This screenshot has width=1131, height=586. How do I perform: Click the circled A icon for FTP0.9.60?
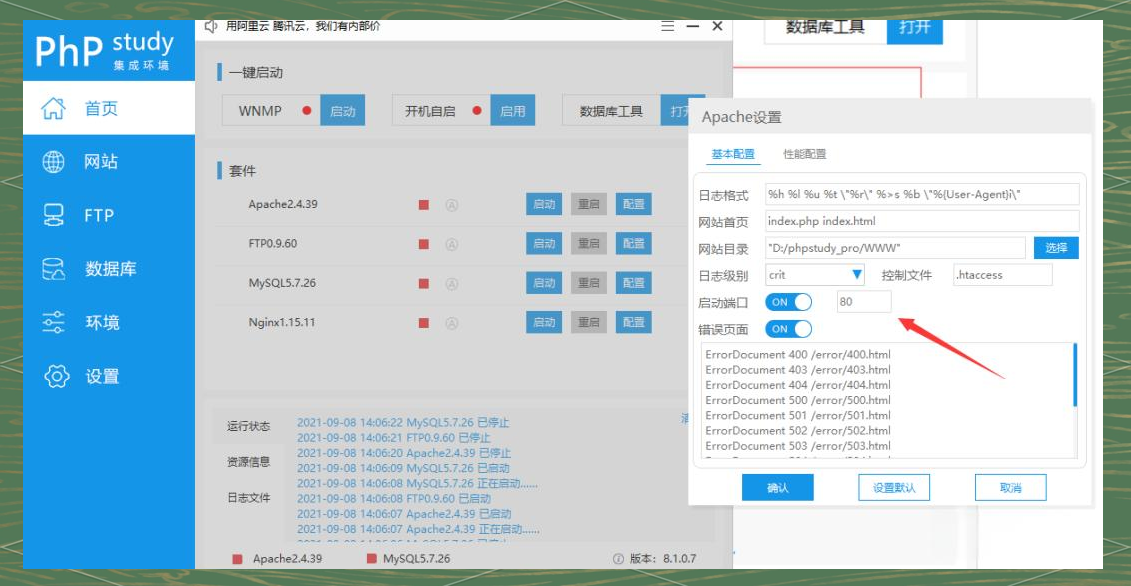pos(452,244)
